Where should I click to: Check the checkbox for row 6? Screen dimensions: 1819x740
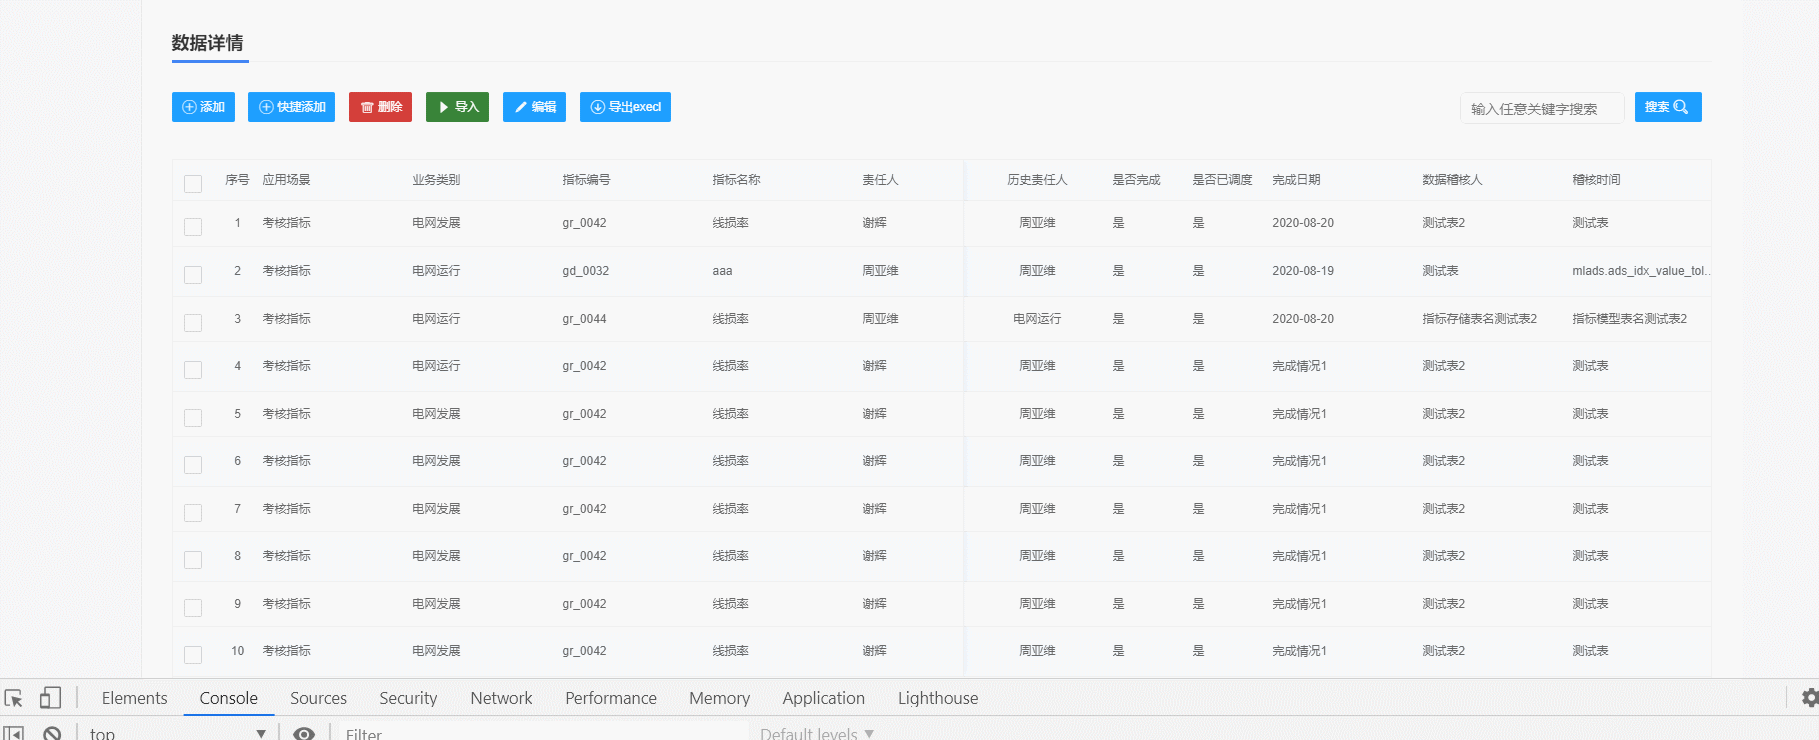pos(193,465)
